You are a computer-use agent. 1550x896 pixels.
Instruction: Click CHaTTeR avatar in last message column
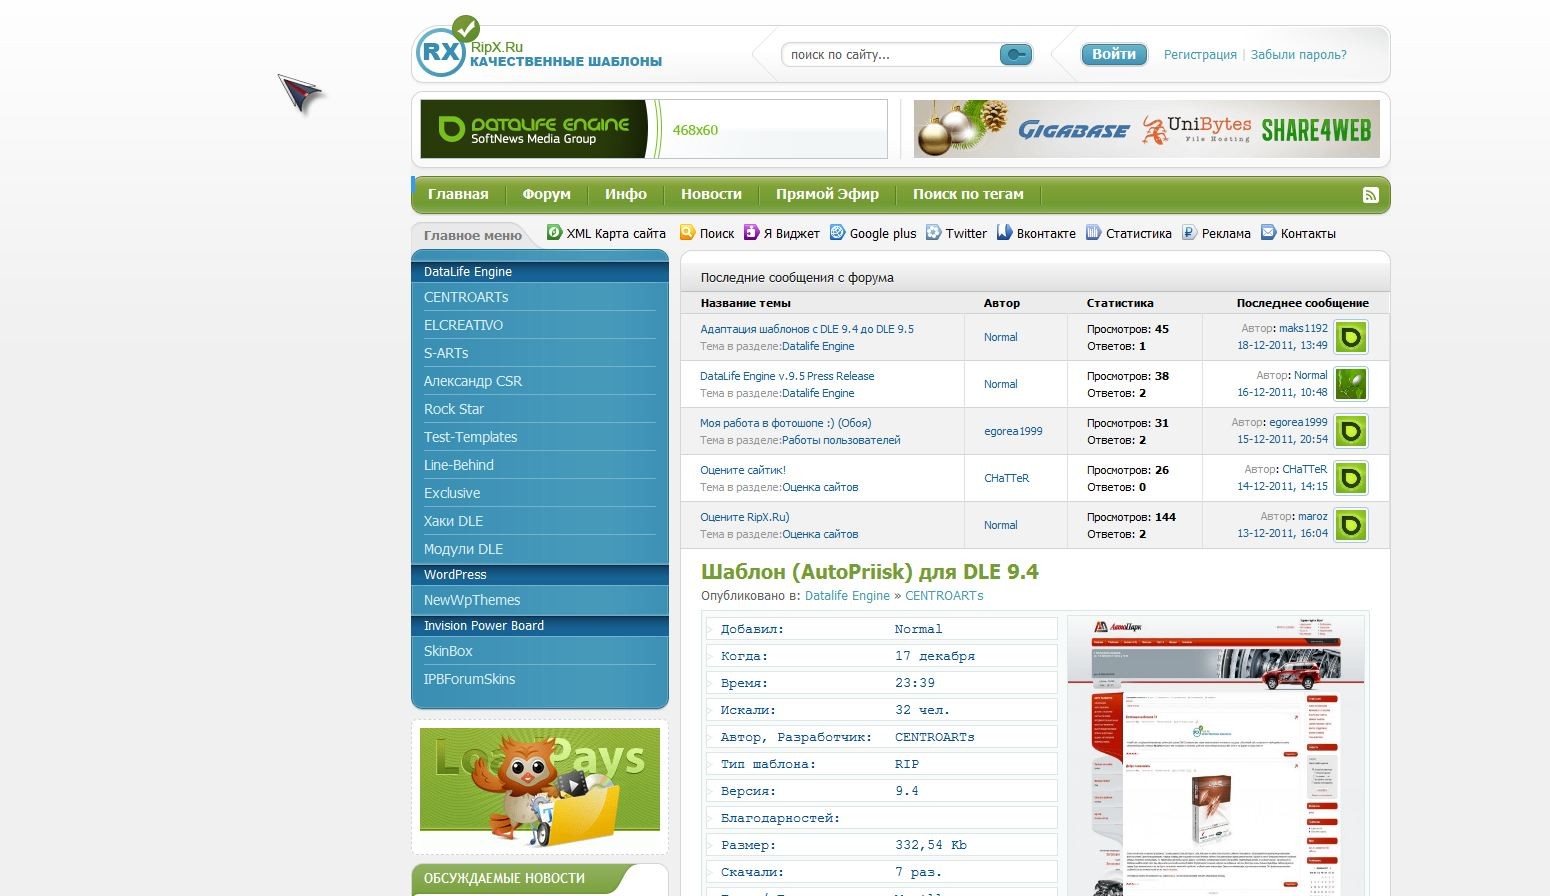click(1351, 478)
